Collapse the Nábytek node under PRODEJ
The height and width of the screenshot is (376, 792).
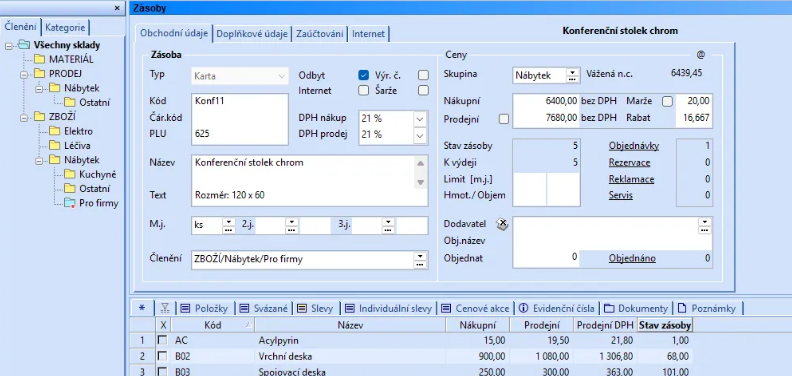[x=39, y=89]
